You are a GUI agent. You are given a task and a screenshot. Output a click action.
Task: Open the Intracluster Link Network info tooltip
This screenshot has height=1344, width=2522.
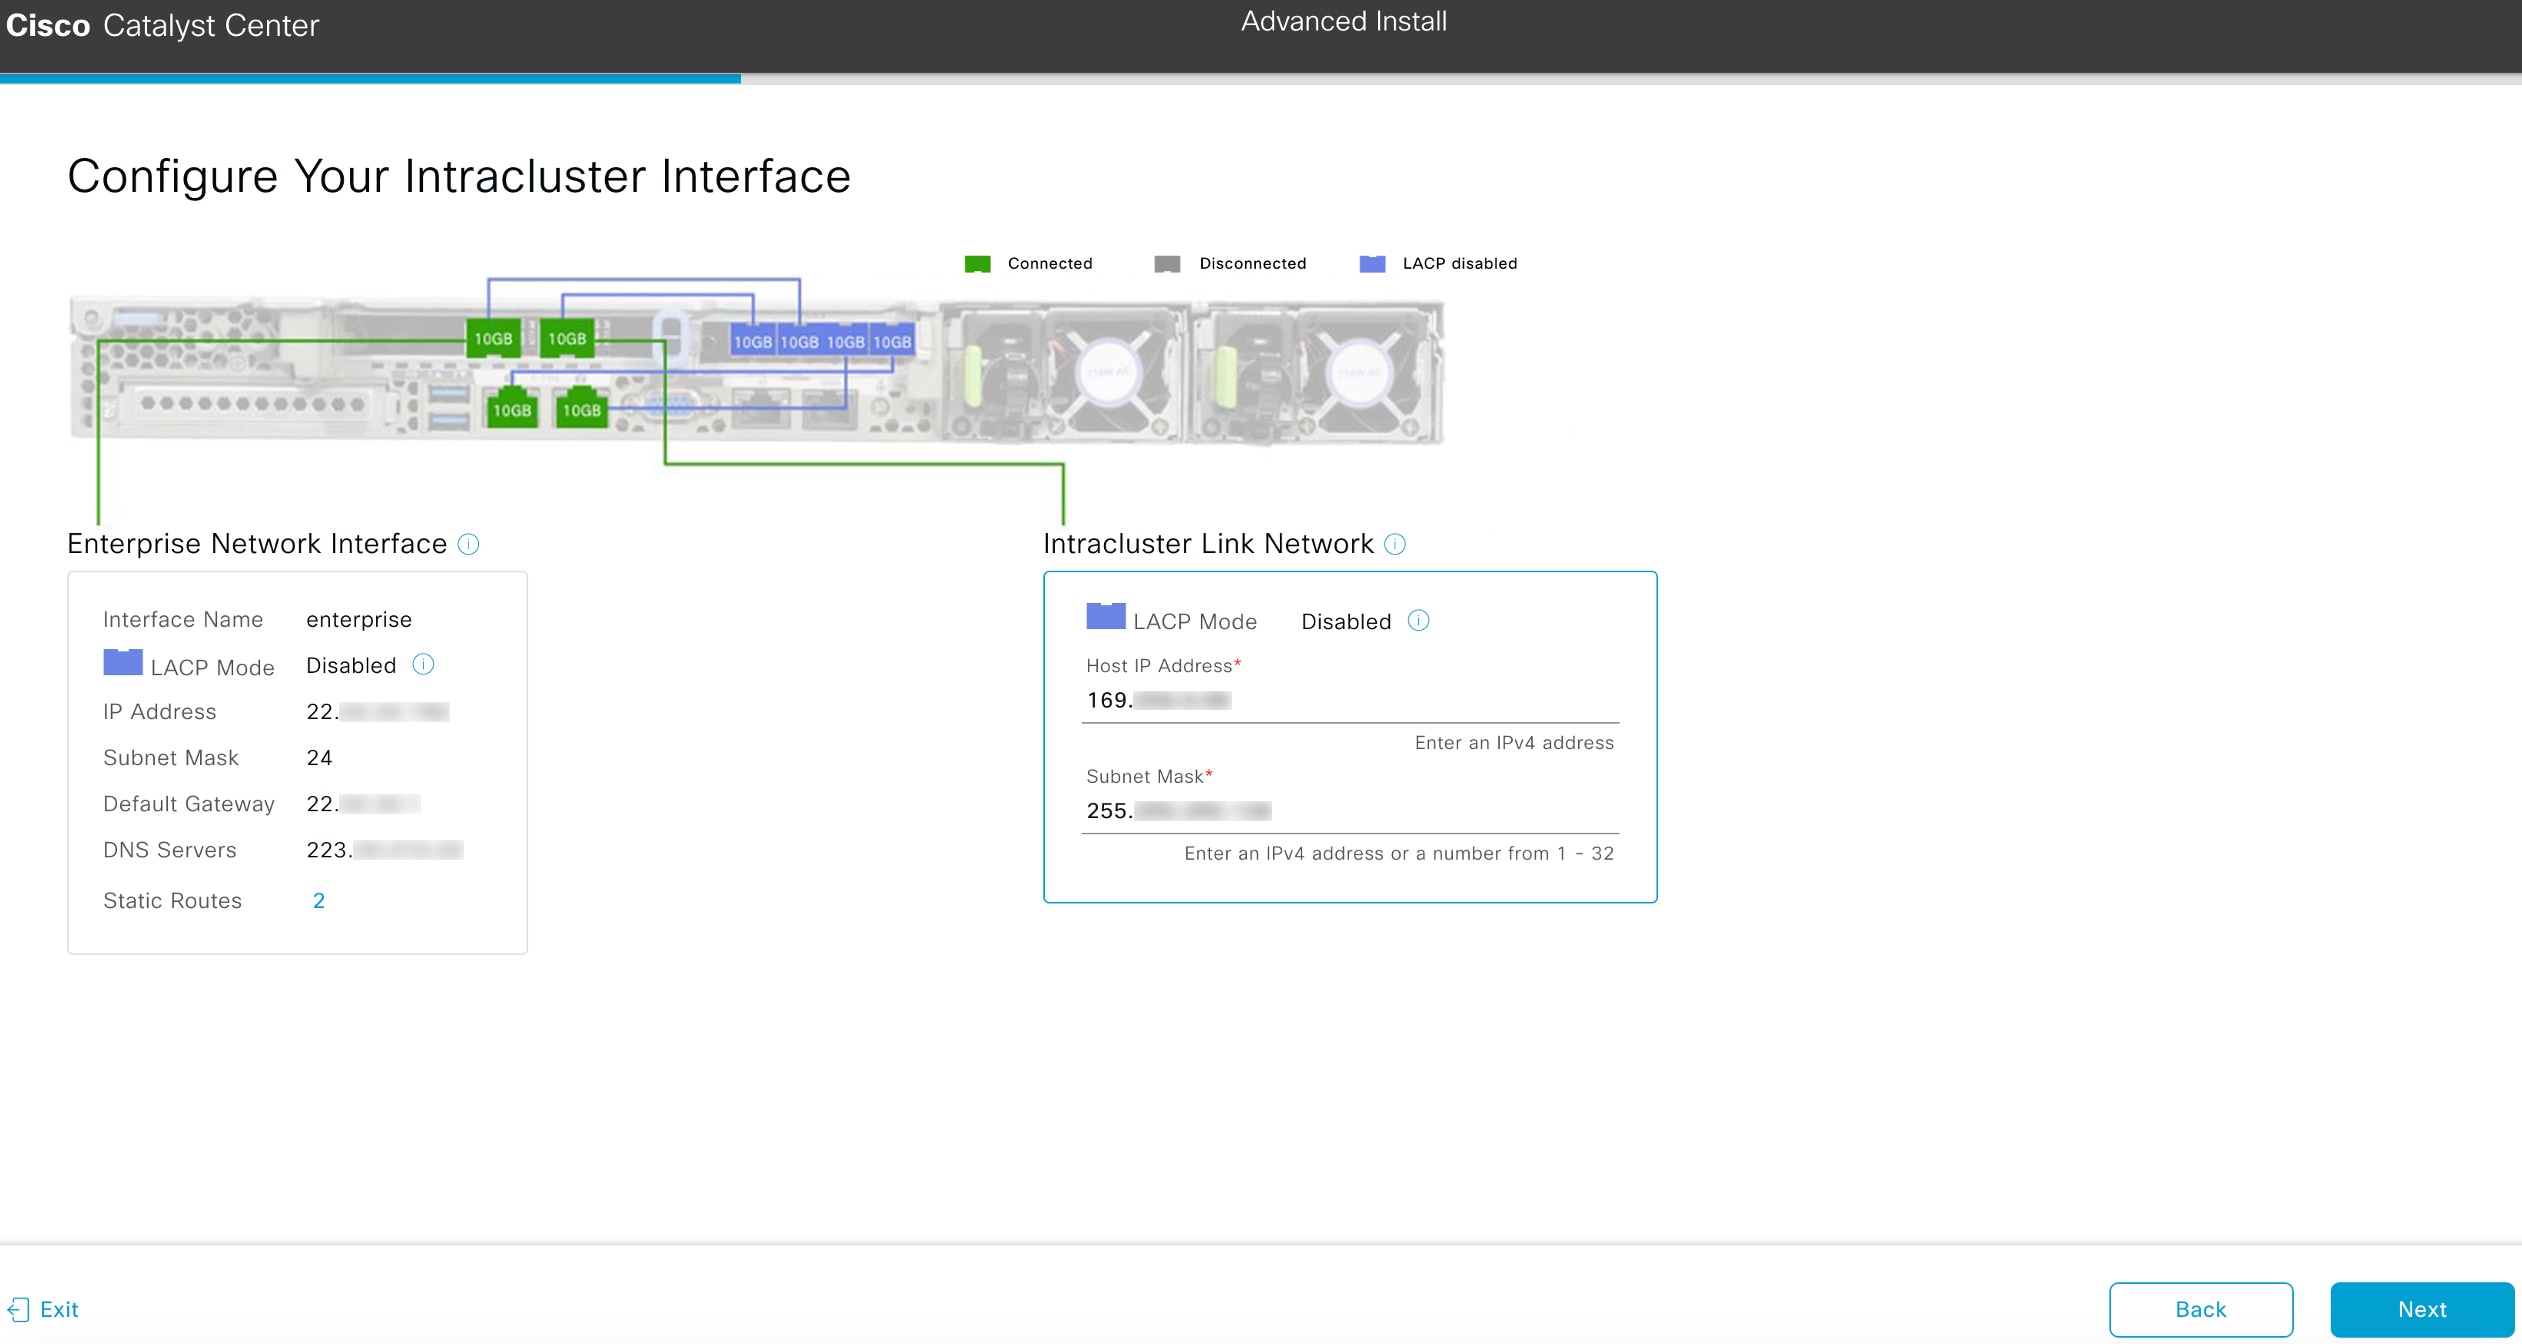coord(1396,544)
